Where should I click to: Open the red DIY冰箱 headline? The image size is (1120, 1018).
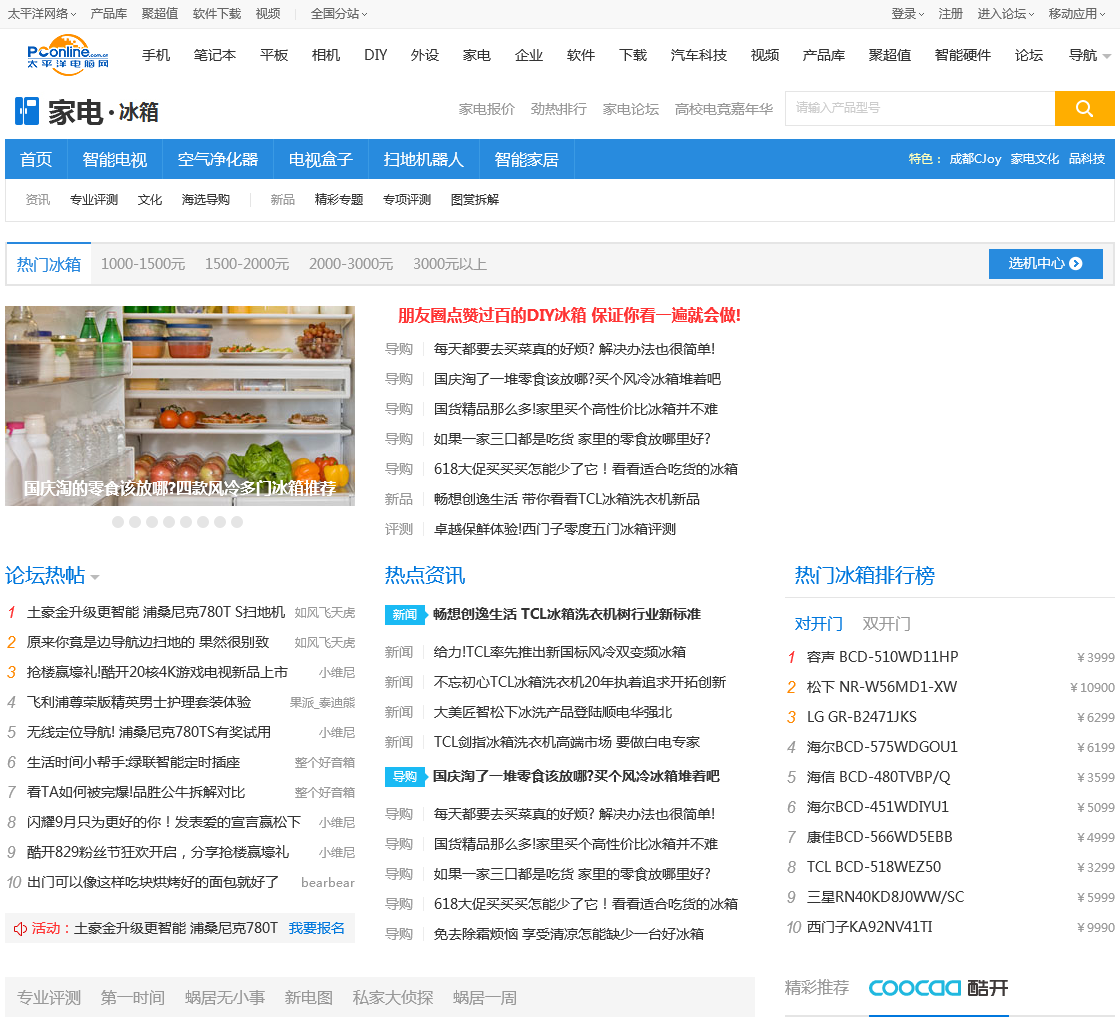click(x=569, y=315)
